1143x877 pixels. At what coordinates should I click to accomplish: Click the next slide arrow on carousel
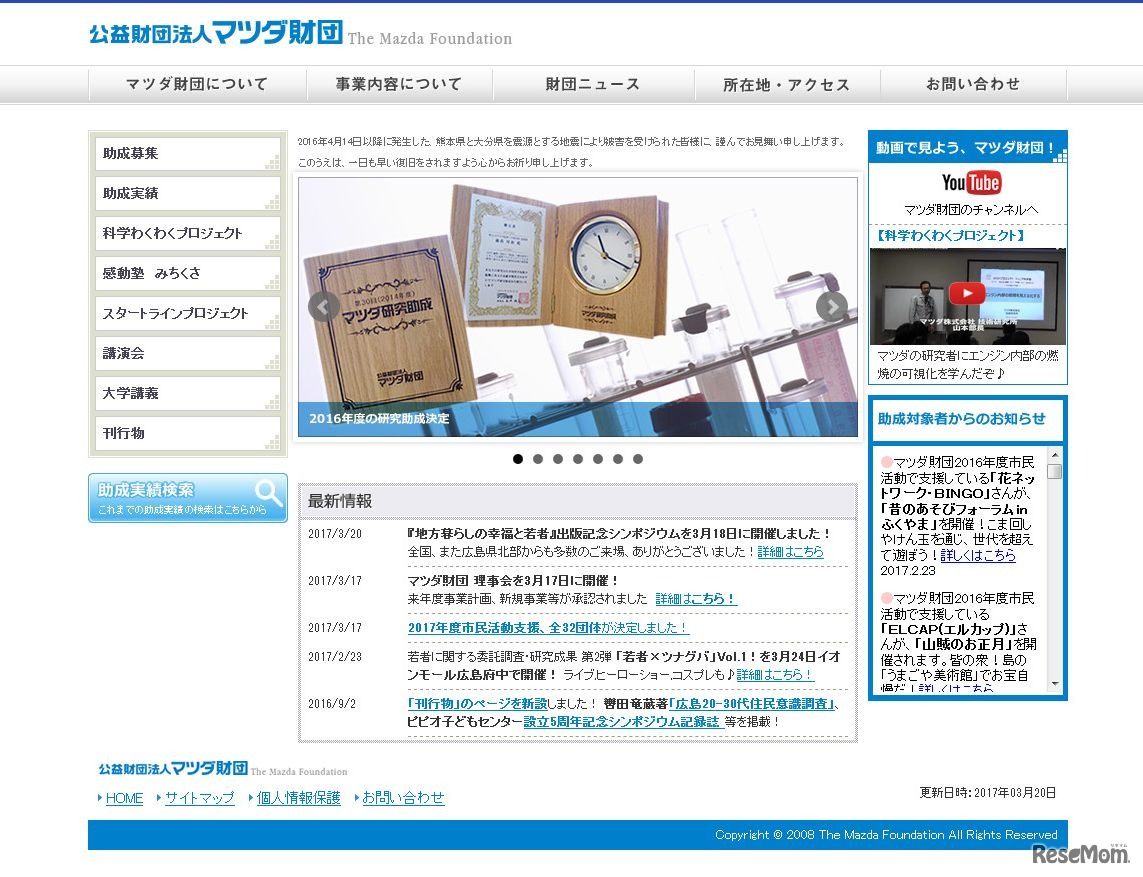pyautogui.click(x=831, y=307)
